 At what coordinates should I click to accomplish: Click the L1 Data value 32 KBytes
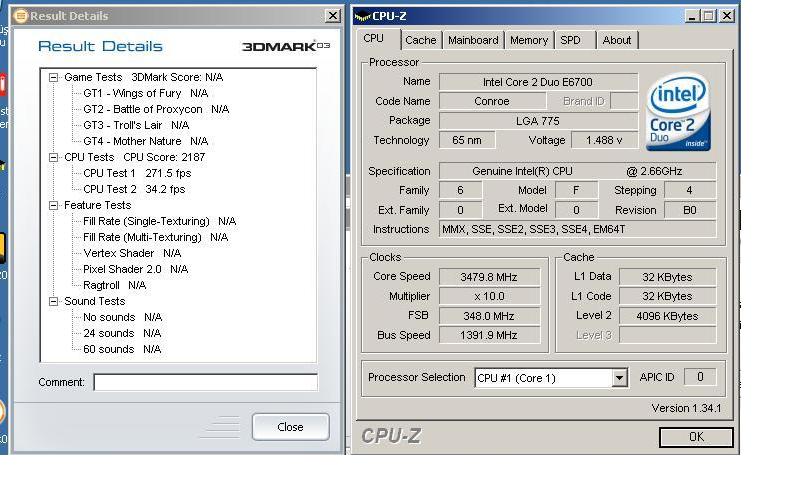[x=667, y=277]
